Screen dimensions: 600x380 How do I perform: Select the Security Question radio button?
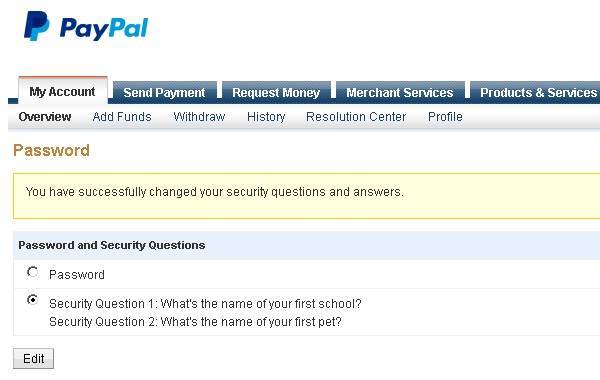point(33,300)
